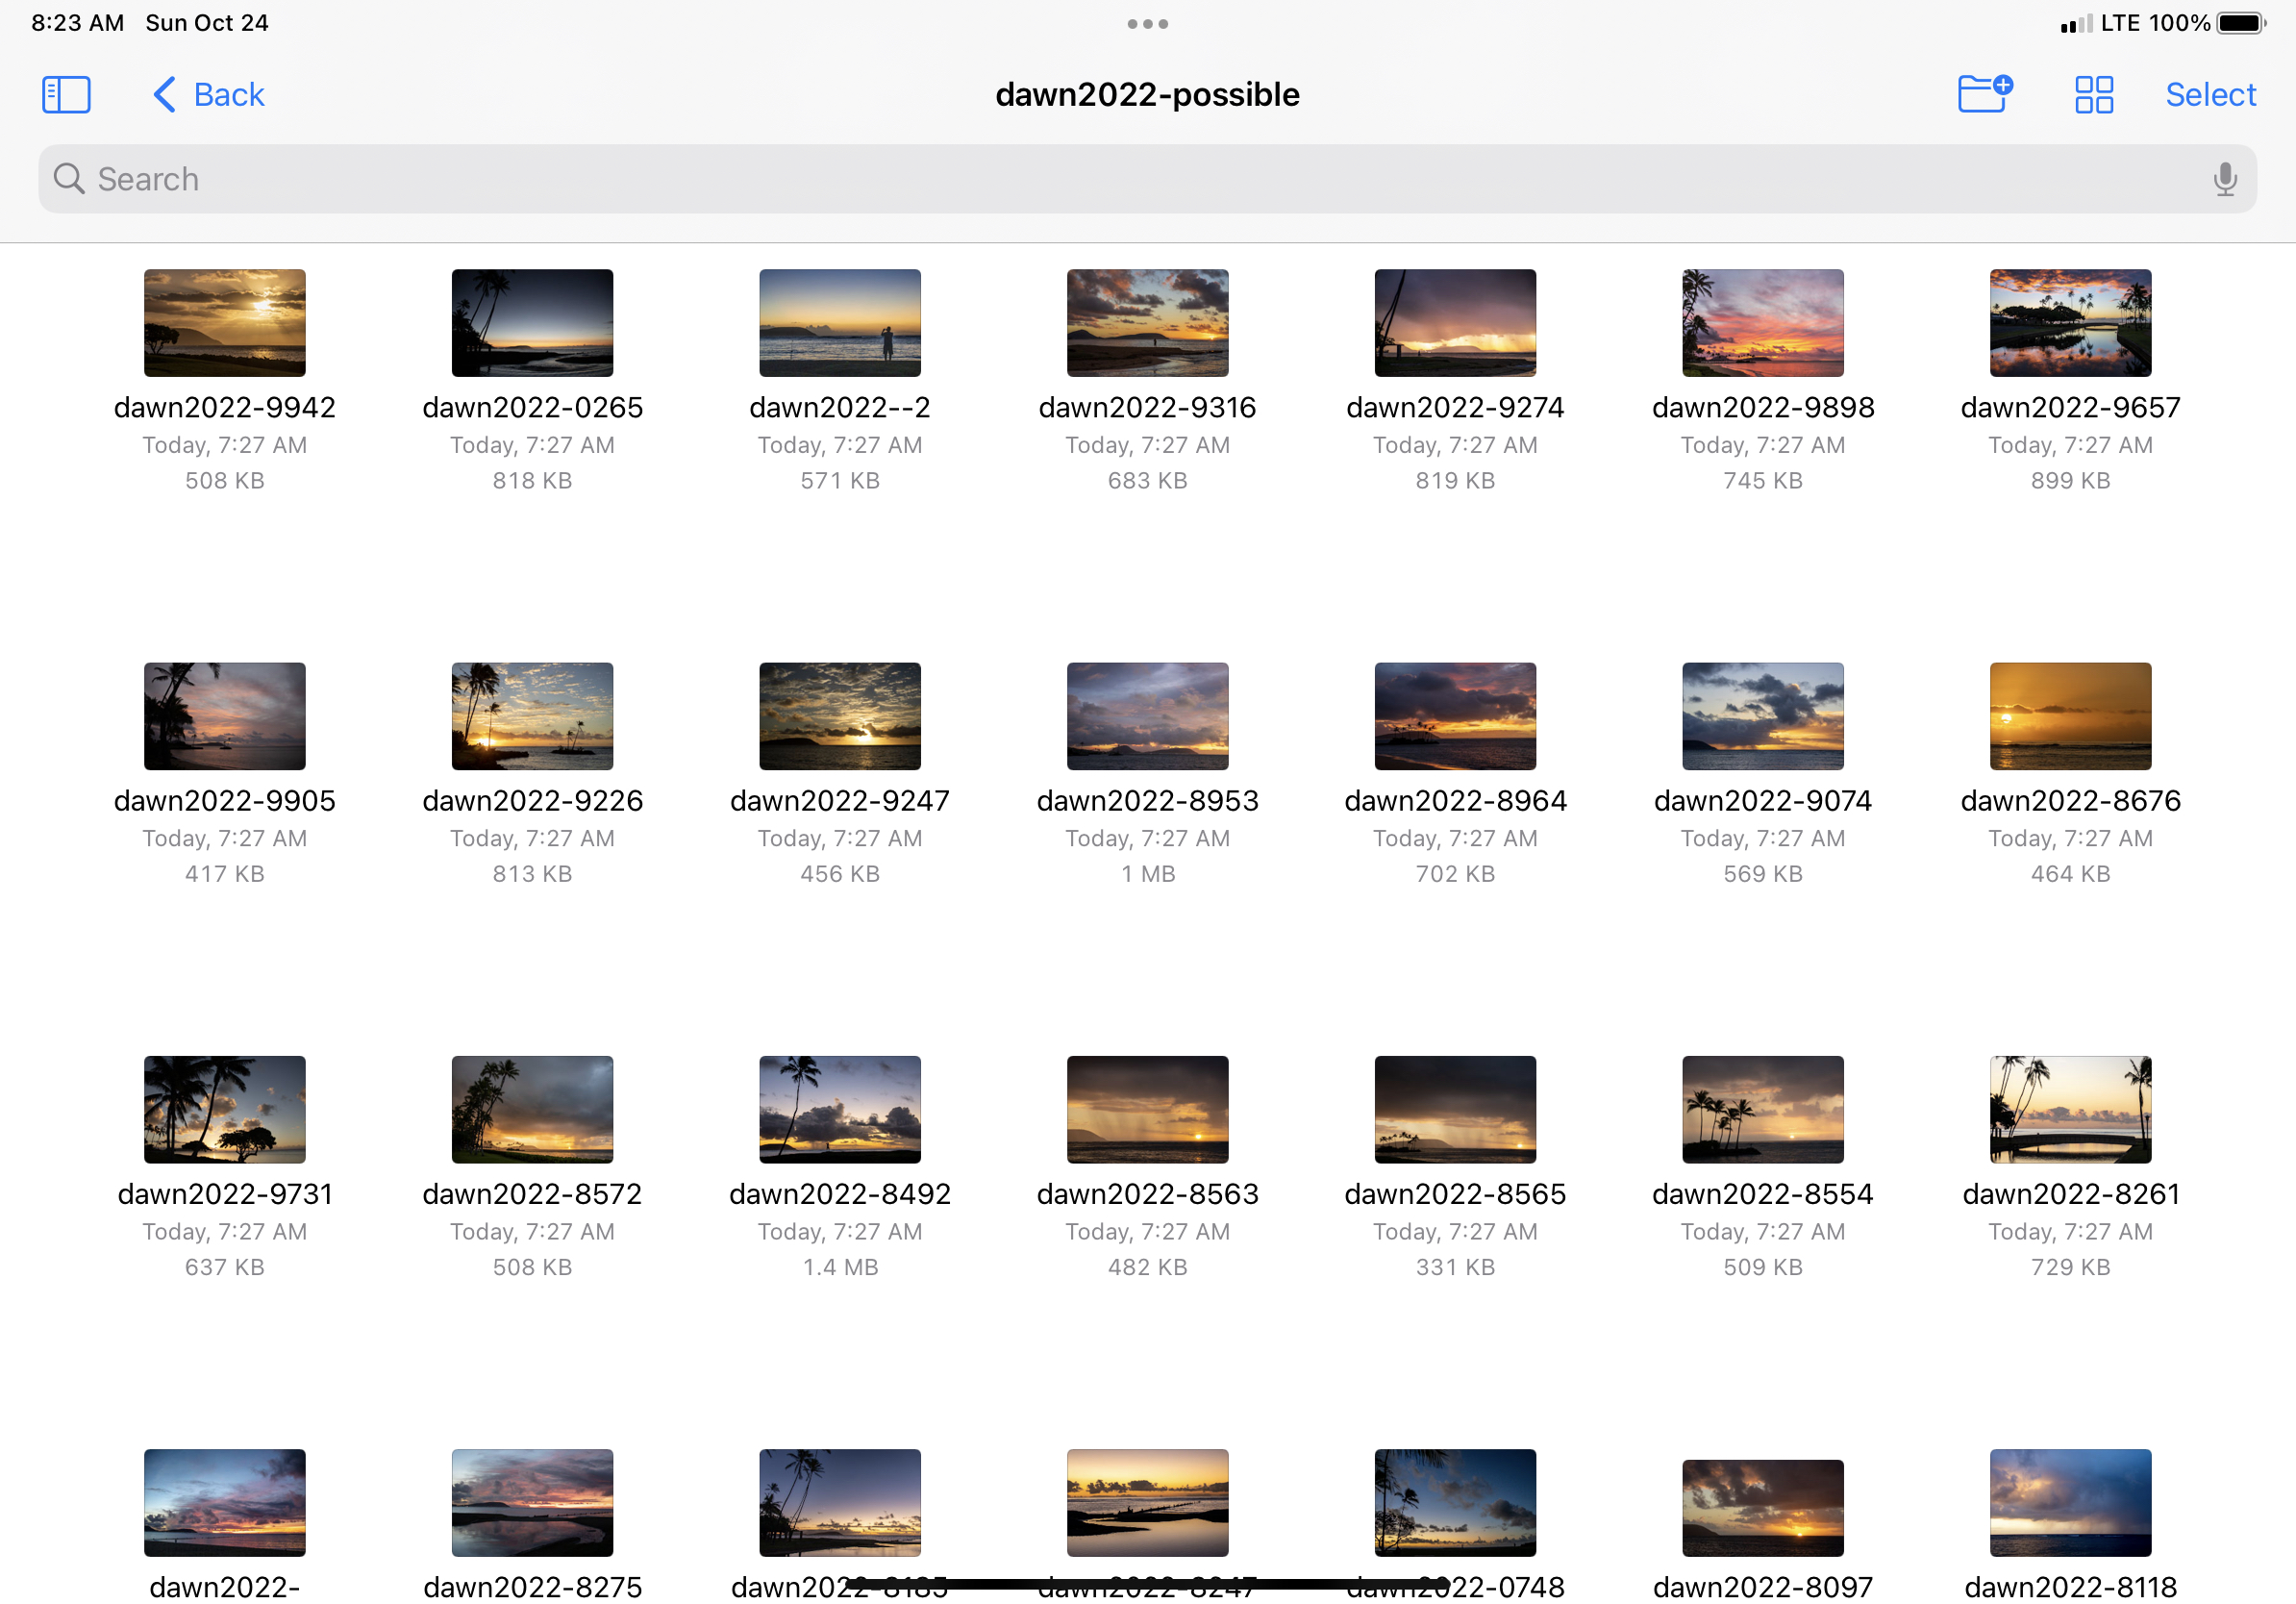Open dawn2022--2 photographer photo
Viewport: 2296px width, 1604px height.
click(839, 322)
